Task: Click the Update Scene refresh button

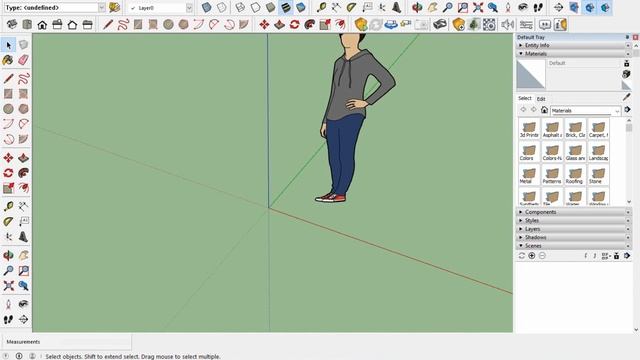Action: 522,256
